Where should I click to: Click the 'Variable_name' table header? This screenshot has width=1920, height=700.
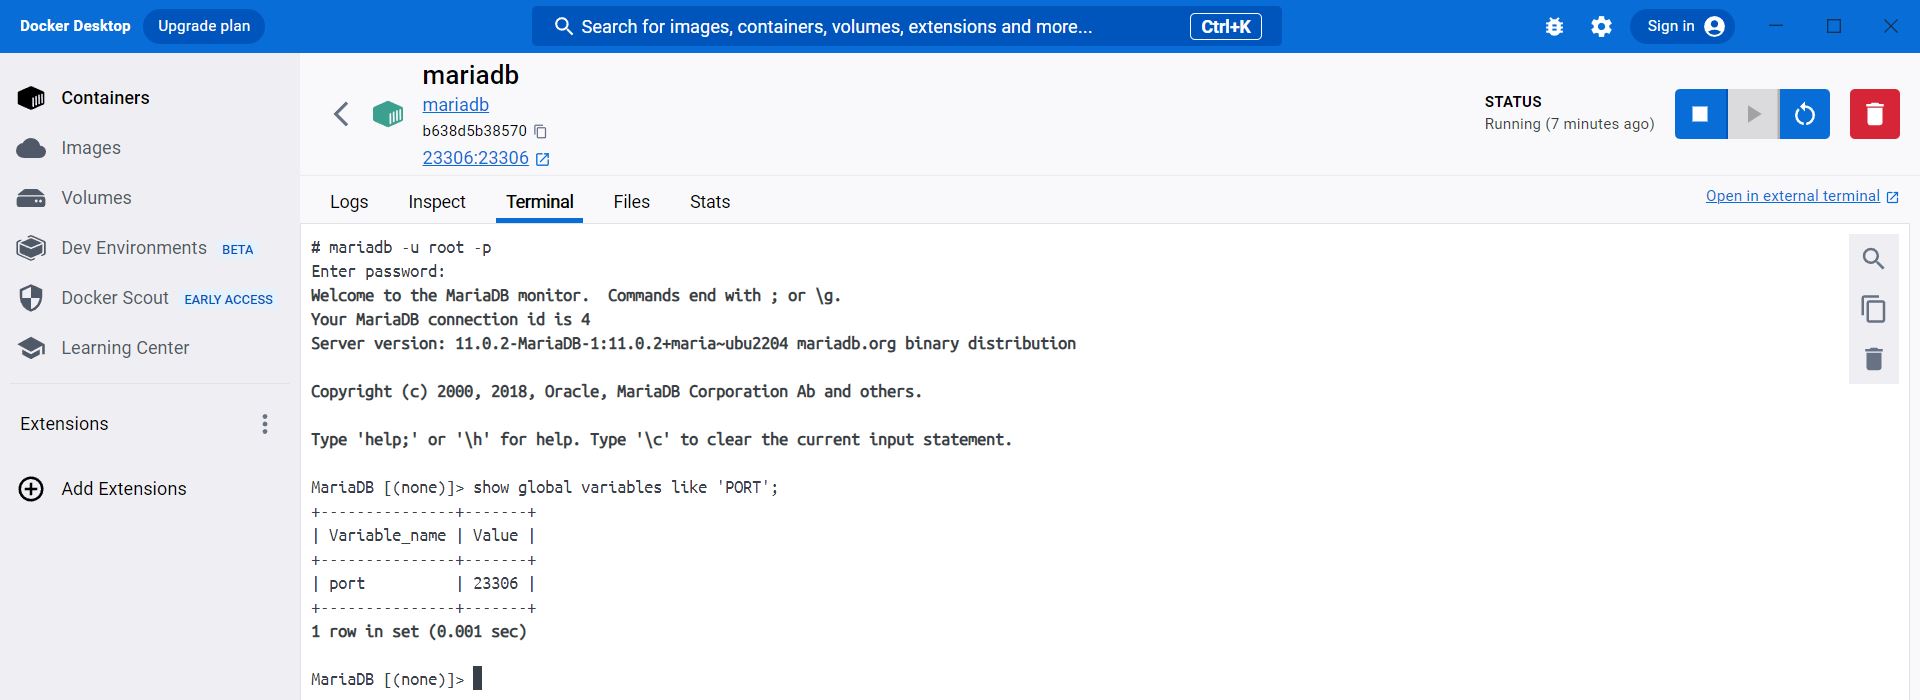point(387,535)
